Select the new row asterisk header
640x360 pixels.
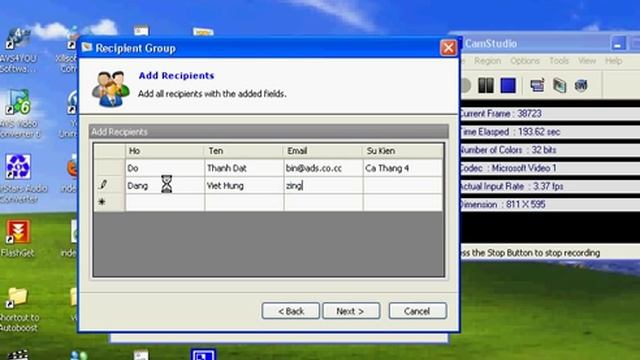tap(109, 202)
